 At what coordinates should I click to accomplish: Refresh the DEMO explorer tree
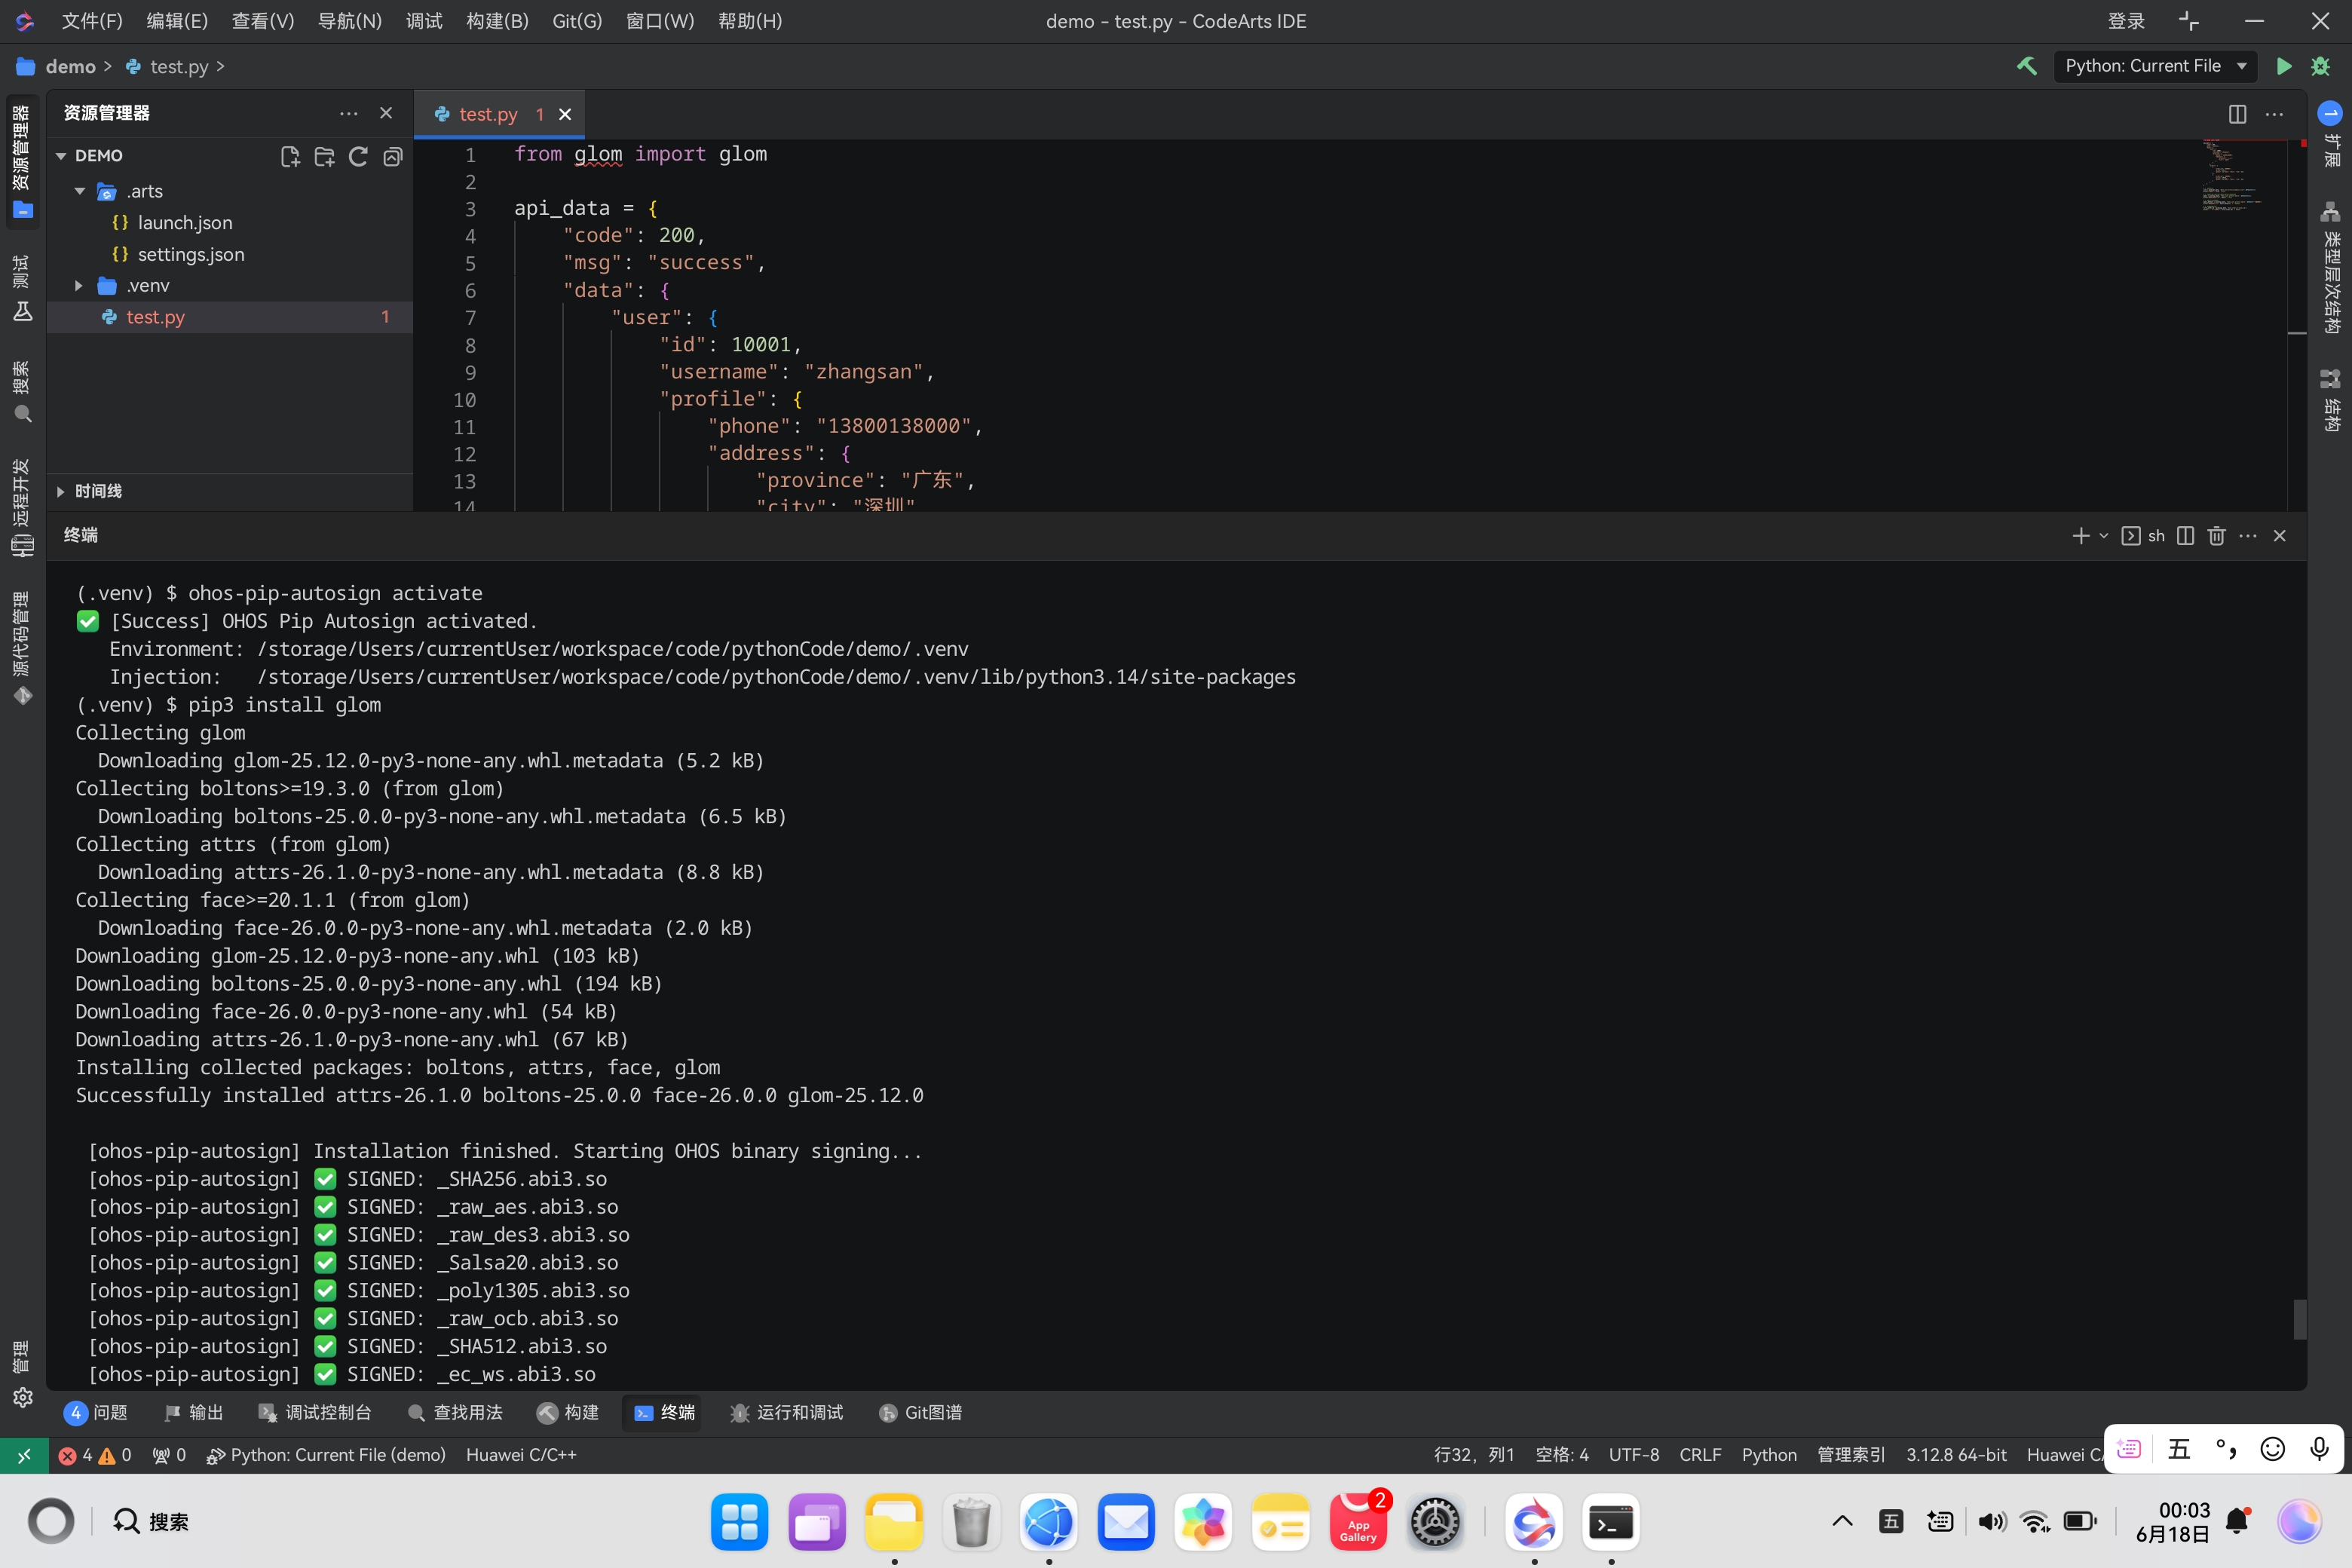[358, 156]
